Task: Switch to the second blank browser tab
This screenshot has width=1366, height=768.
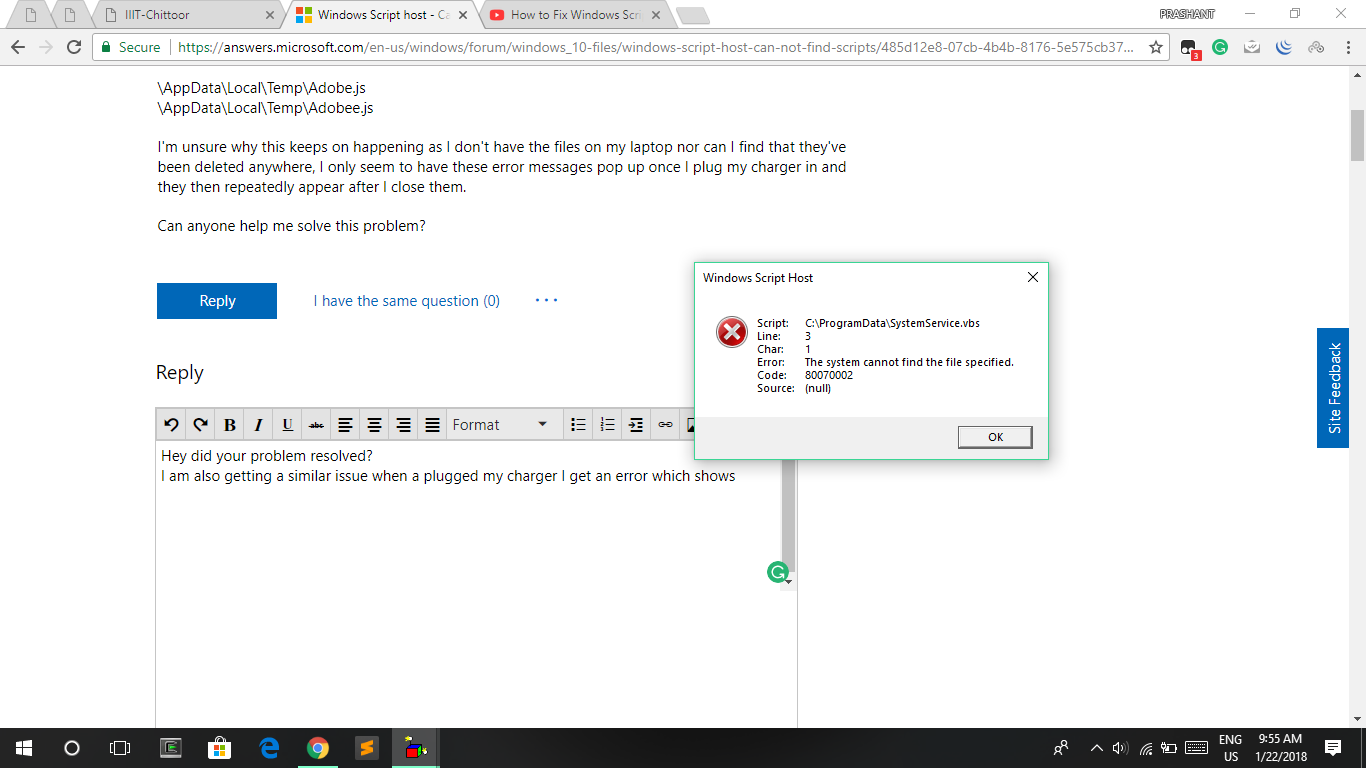Action: tap(70, 15)
